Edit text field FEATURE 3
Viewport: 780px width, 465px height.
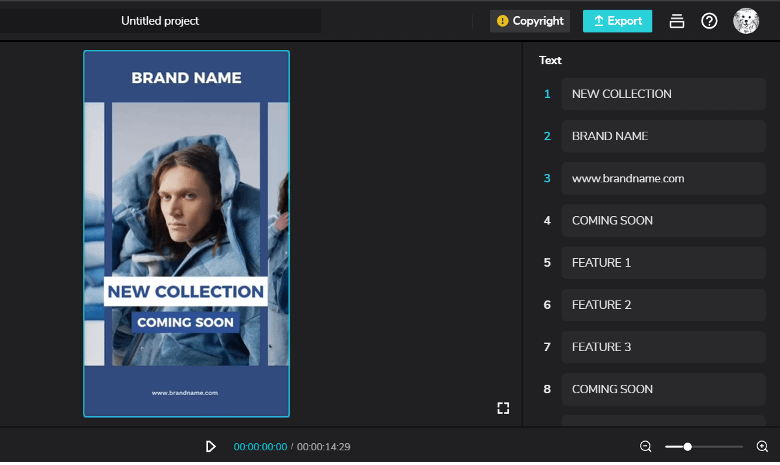point(664,347)
